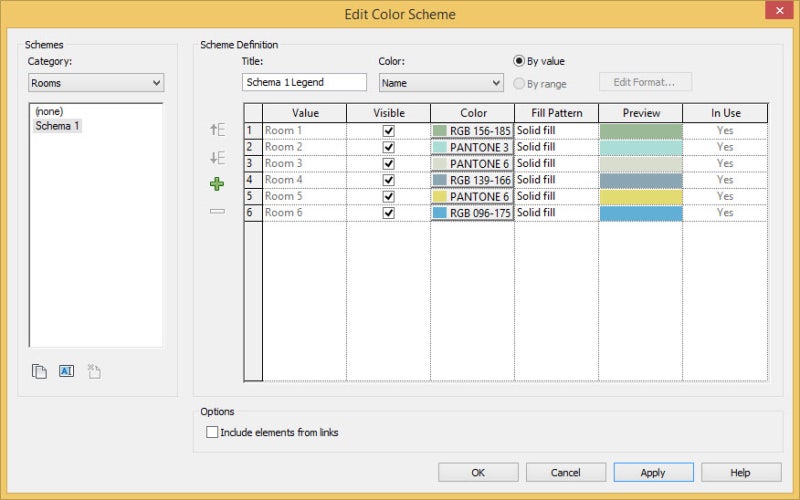
Task: Click the green preview swatch for Room 1
Action: point(641,131)
